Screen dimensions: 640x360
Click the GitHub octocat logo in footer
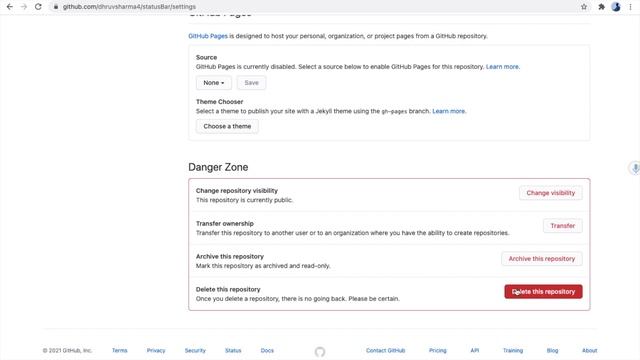coord(320,351)
